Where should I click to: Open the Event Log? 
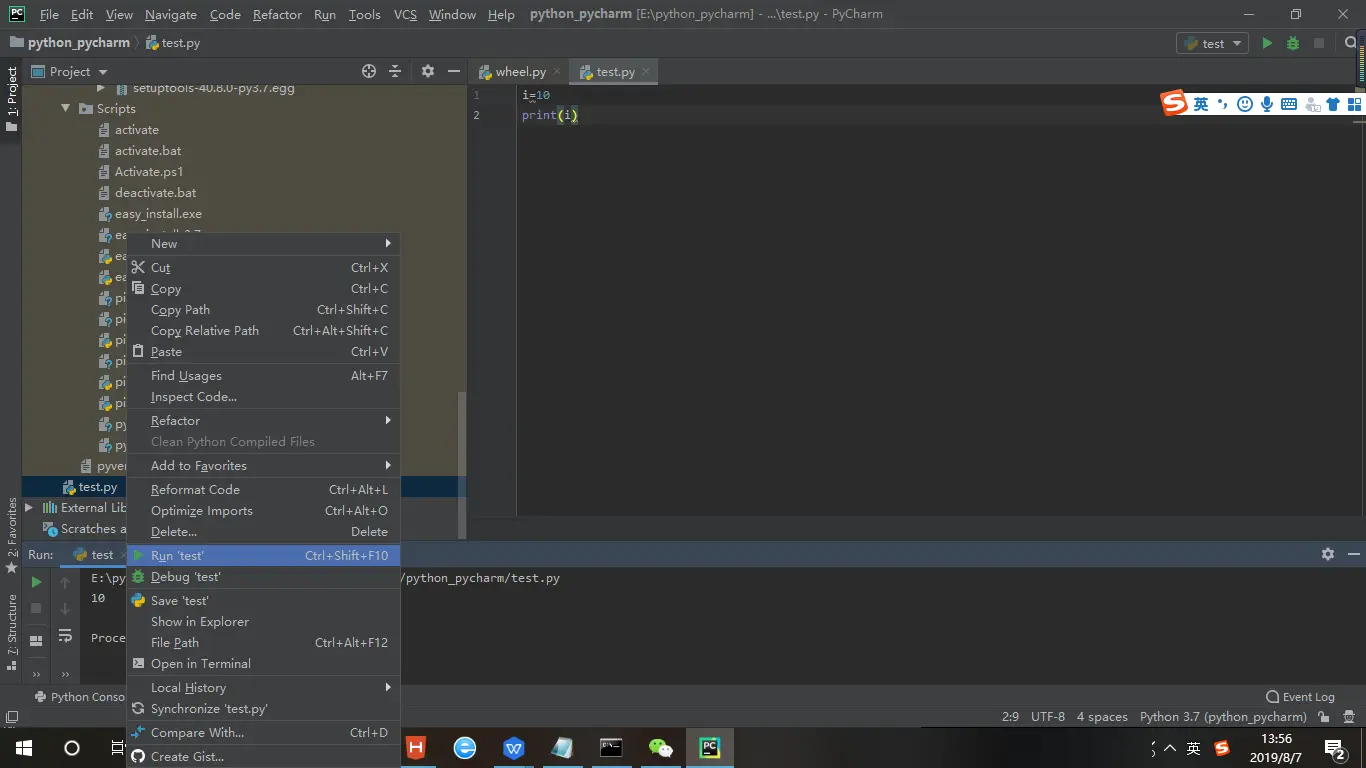pyautogui.click(x=1300, y=697)
